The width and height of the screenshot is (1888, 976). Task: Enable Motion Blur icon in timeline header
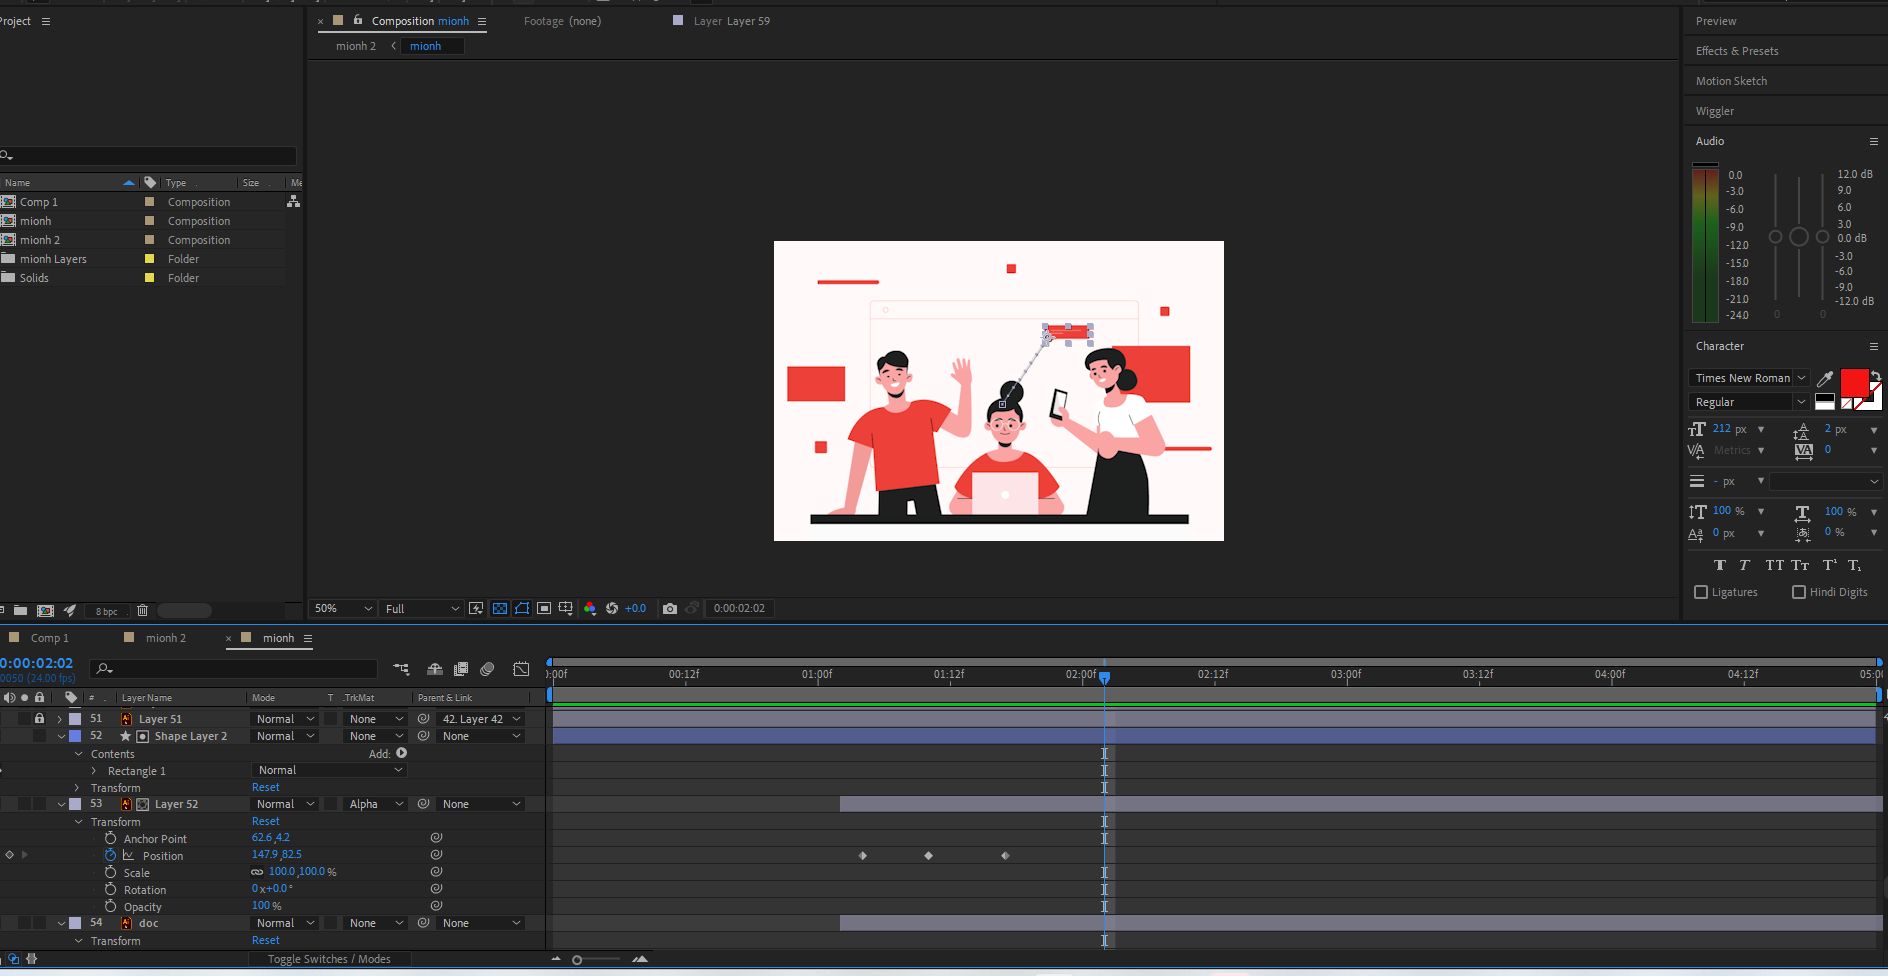(x=487, y=669)
